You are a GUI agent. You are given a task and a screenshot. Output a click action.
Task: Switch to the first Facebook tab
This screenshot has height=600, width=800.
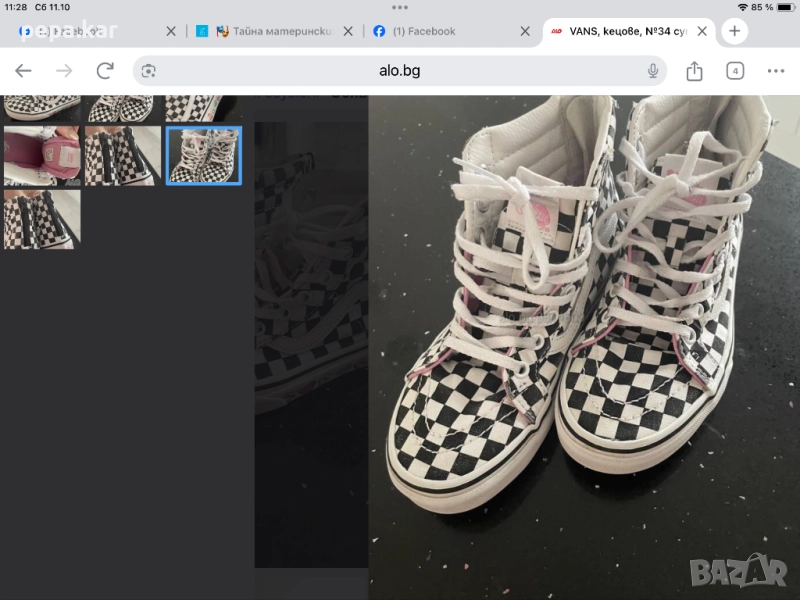pyautogui.click(x=80, y=31)
